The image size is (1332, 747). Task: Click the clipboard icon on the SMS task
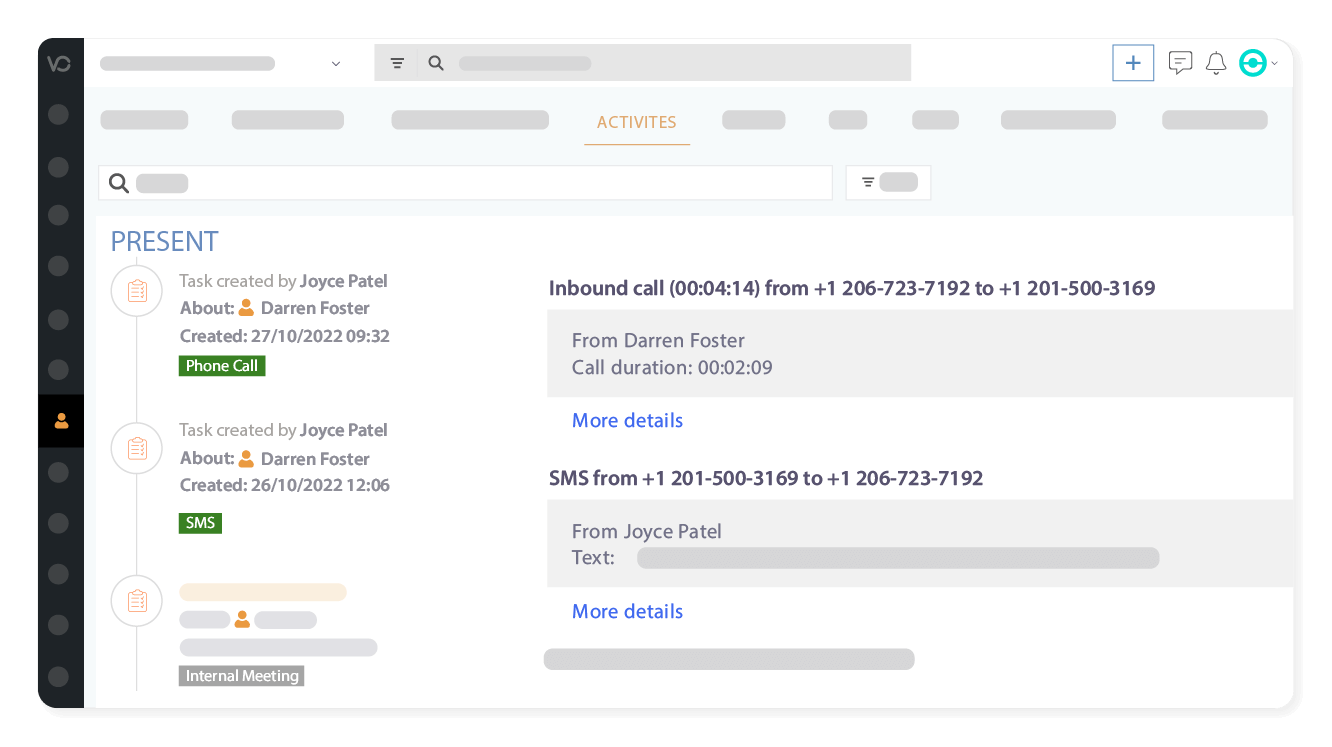point(136,448)
